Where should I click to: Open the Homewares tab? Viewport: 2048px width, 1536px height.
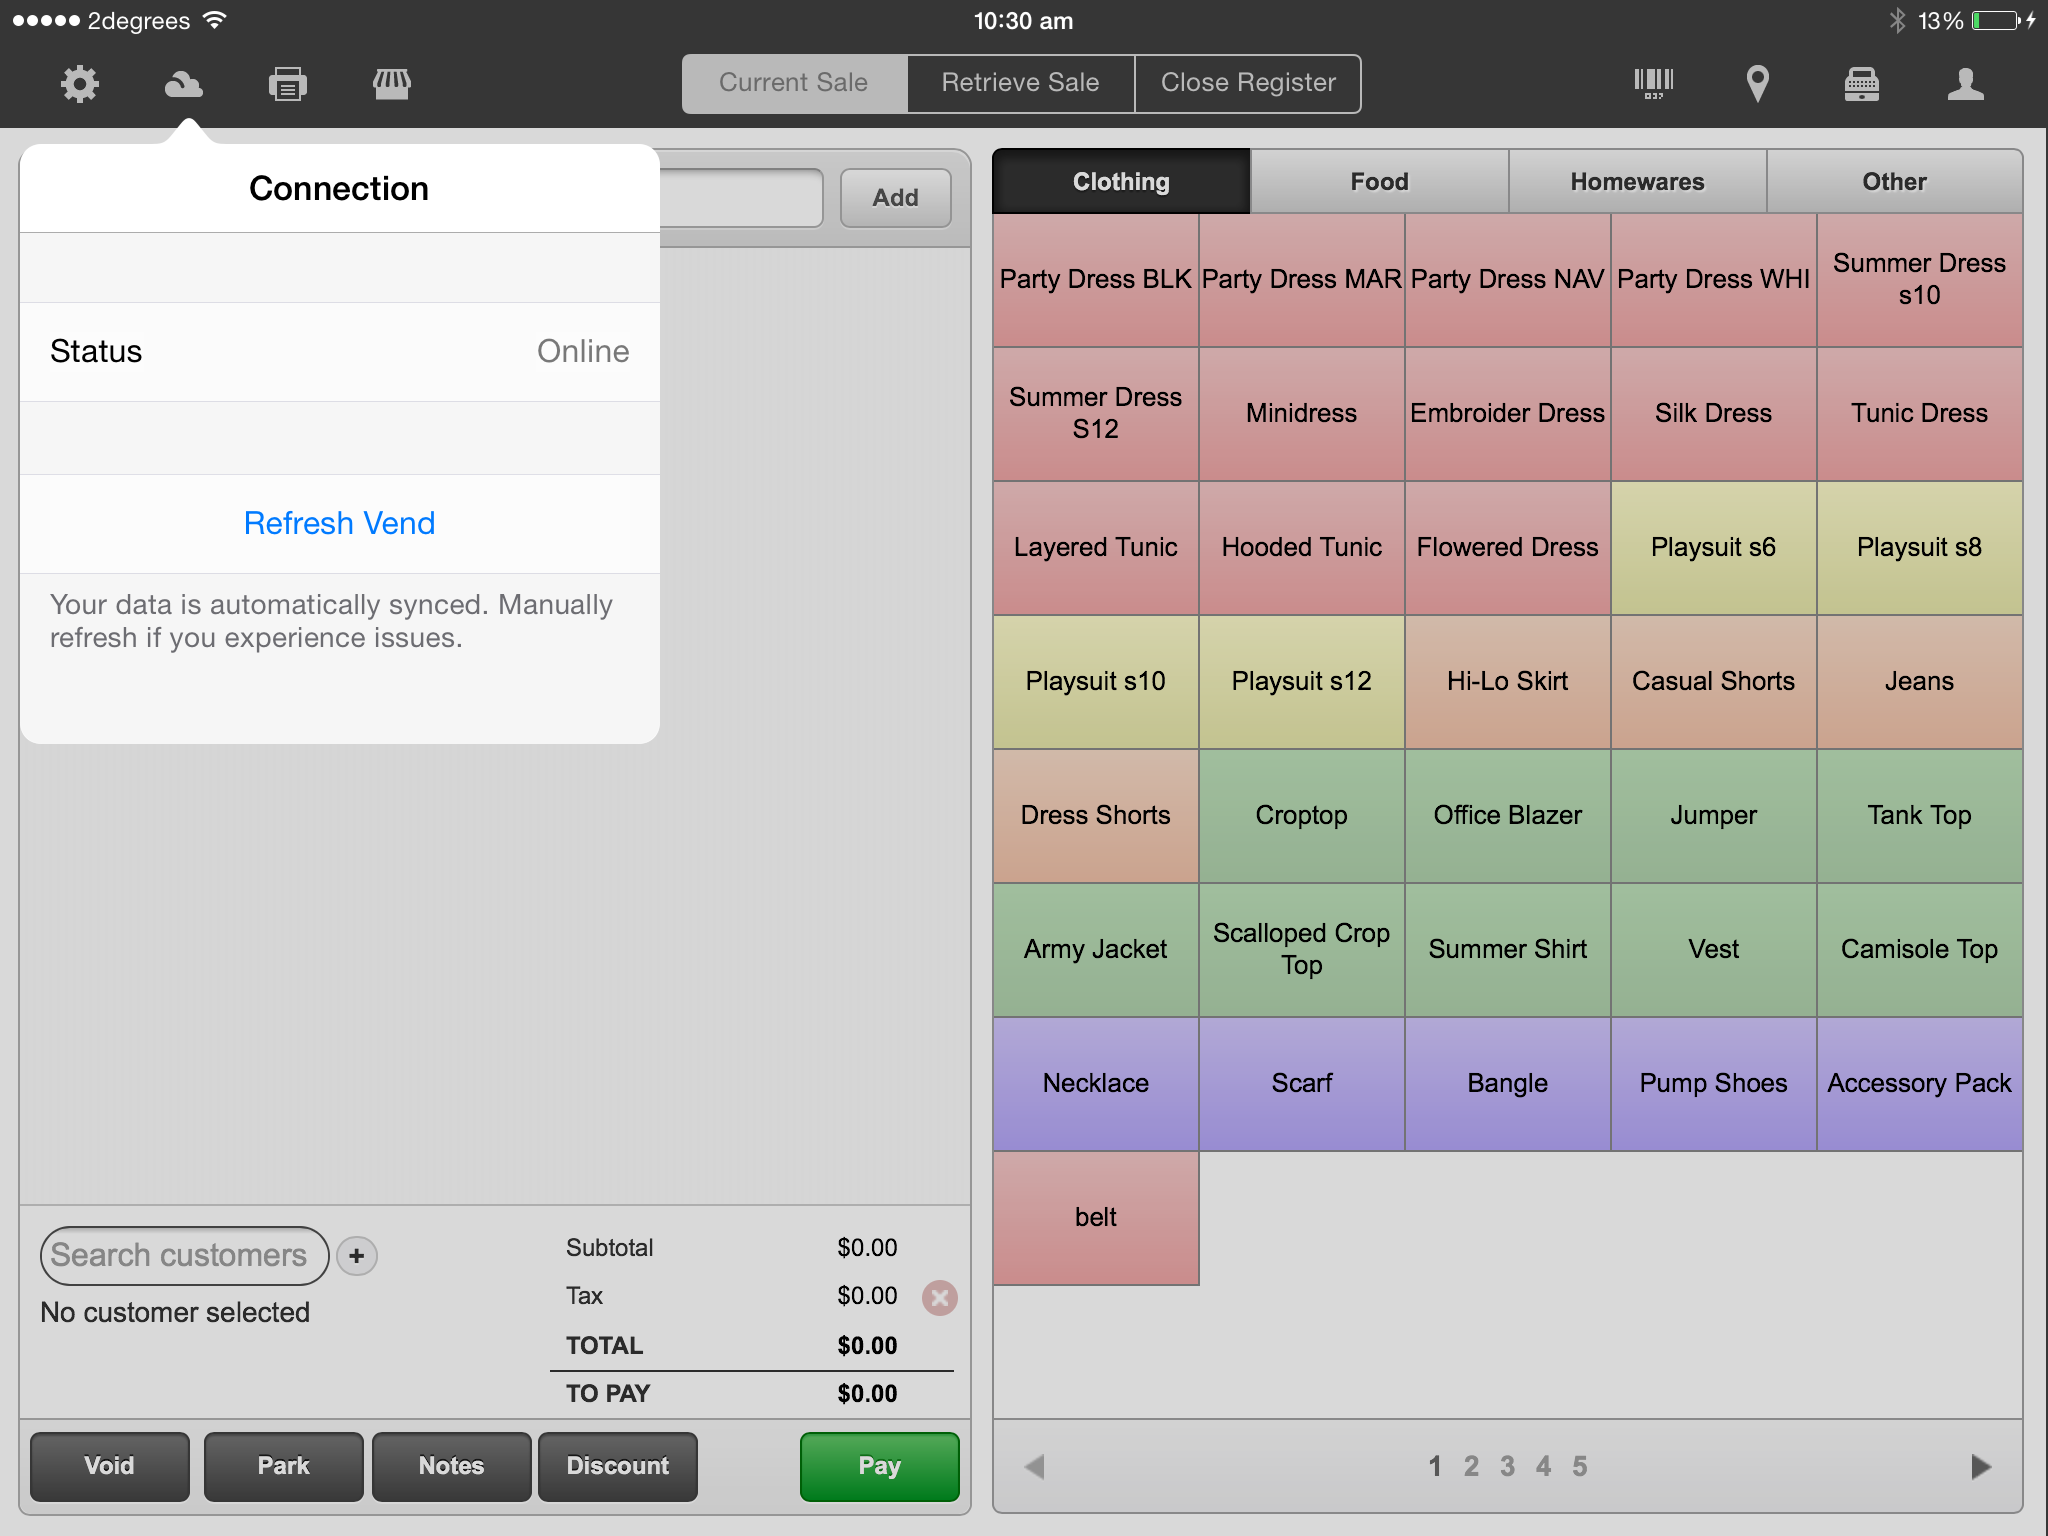pyautogui.click(x=1637, y=182)
